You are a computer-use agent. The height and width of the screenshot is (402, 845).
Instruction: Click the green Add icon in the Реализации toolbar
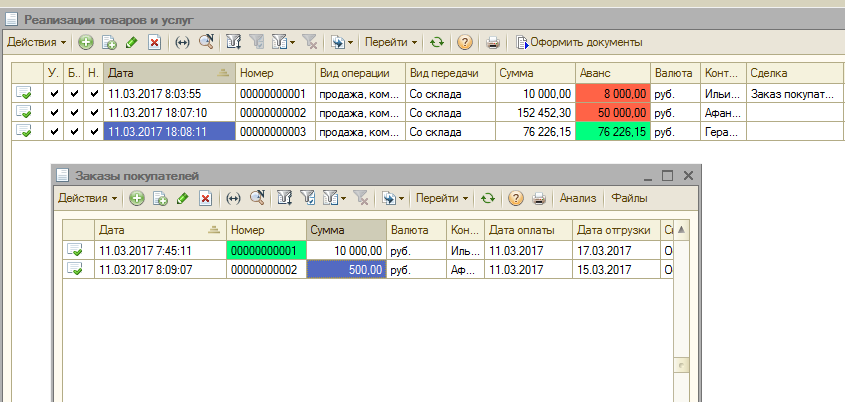86,42
